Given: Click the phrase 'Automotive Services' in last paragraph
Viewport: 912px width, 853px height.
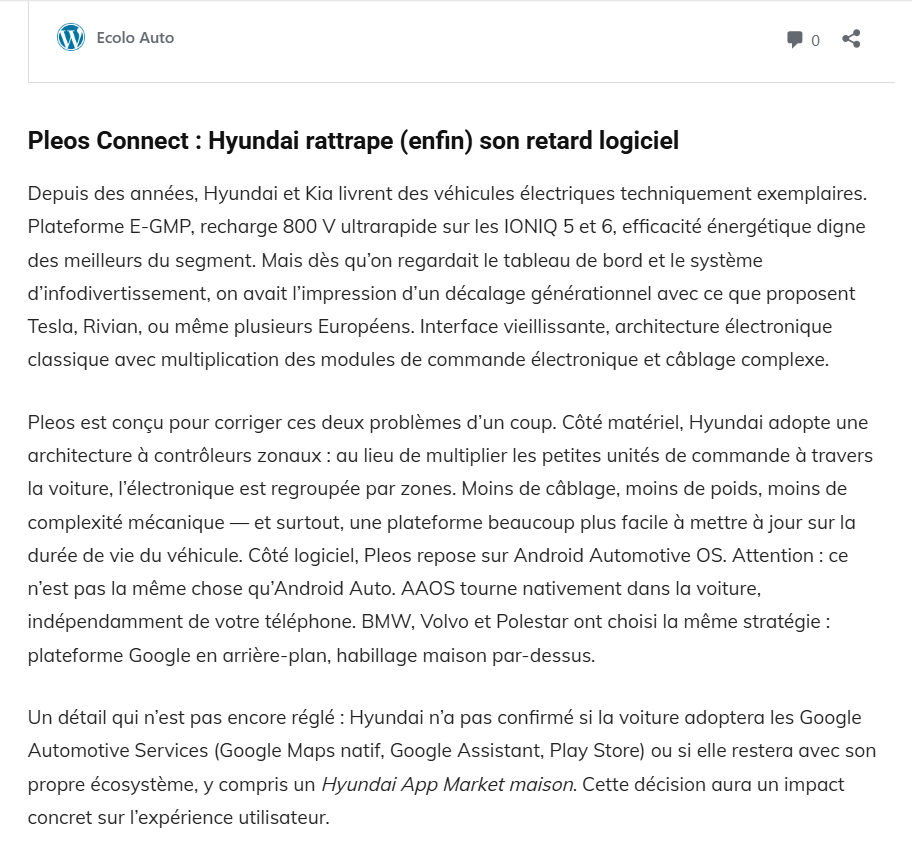Looking at the screenshot, I should click(116, 750).
